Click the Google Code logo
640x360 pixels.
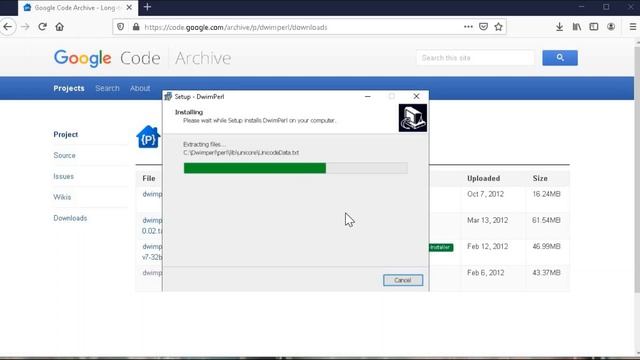click(x=107, y=58)
